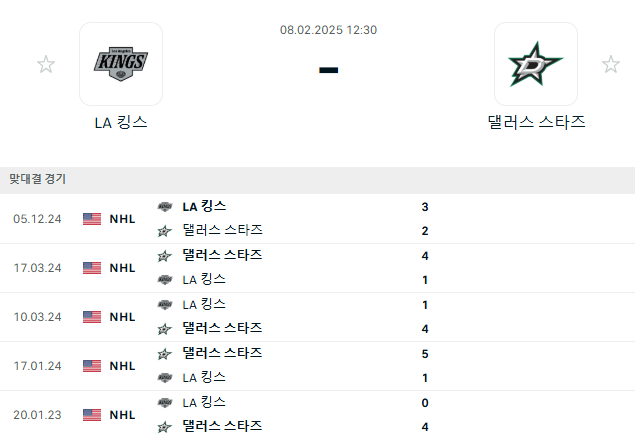Click the small Kings icon in 20.01.23 match

(165, 403)
